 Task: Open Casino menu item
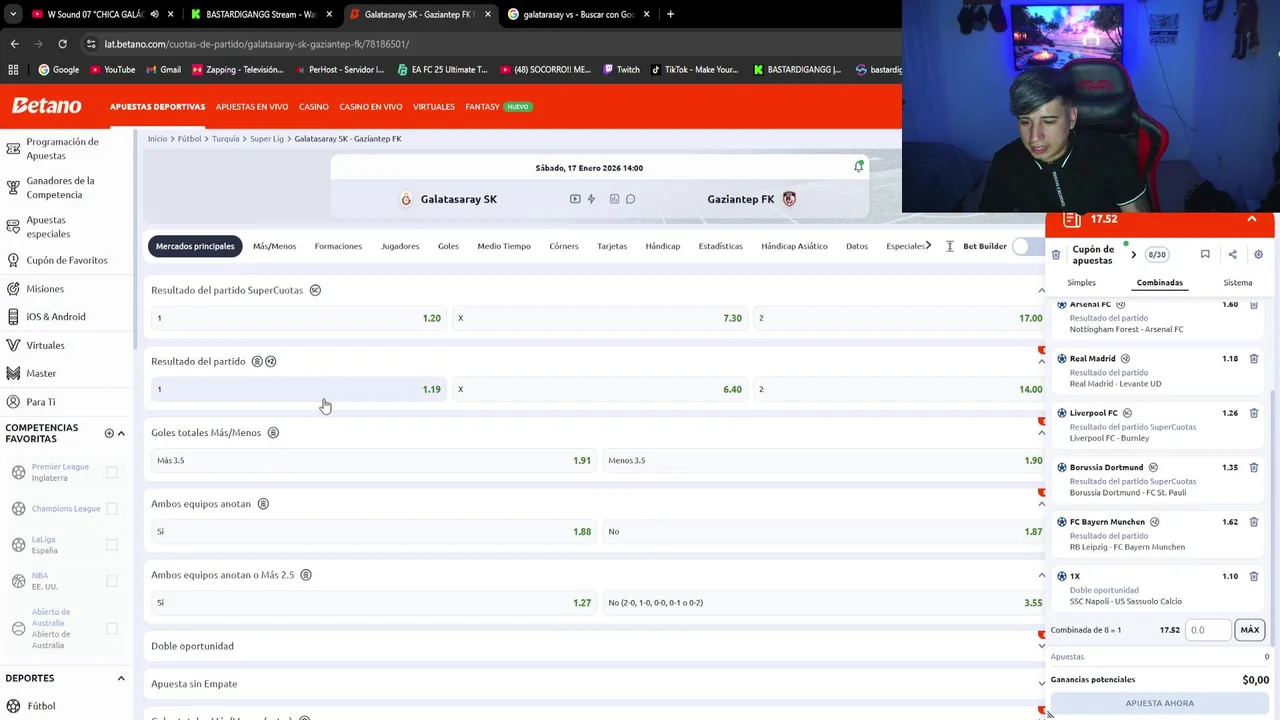[314, 107]
